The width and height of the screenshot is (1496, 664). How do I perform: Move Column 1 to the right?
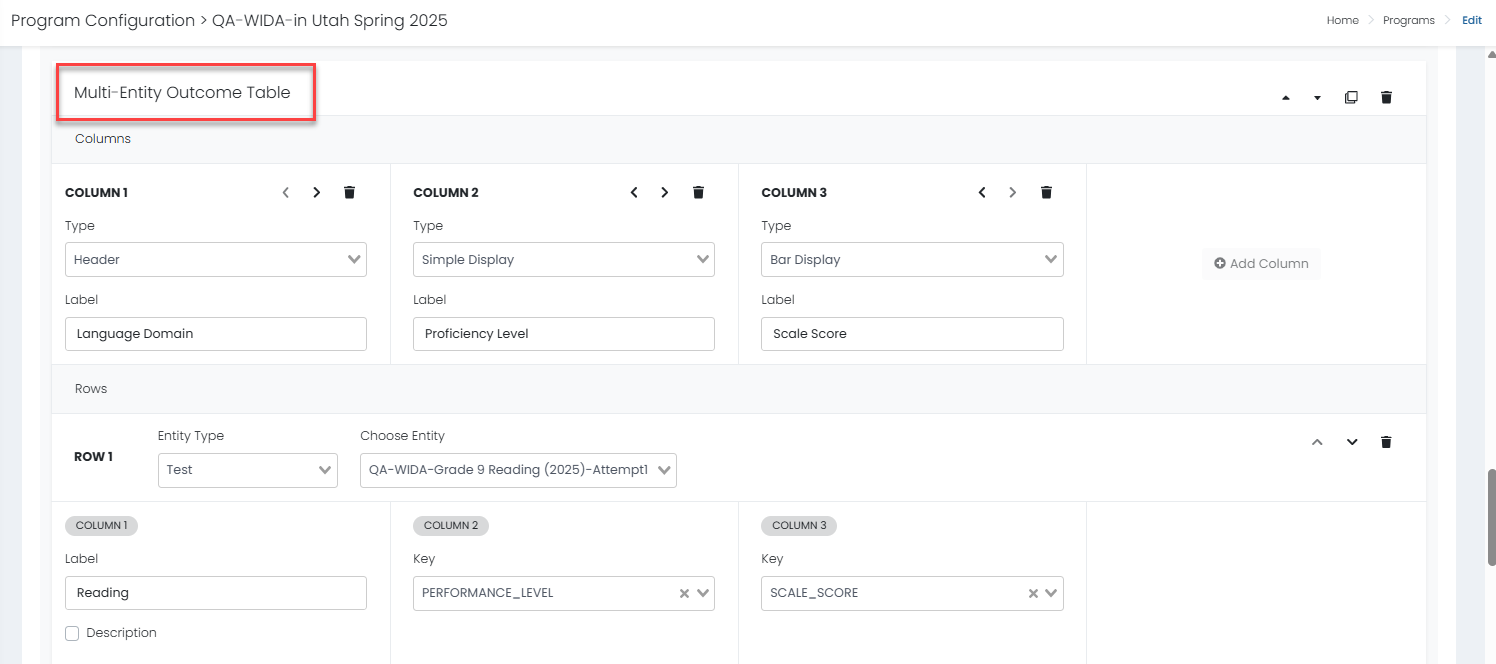pyautogui.click(x=317, y=192)
